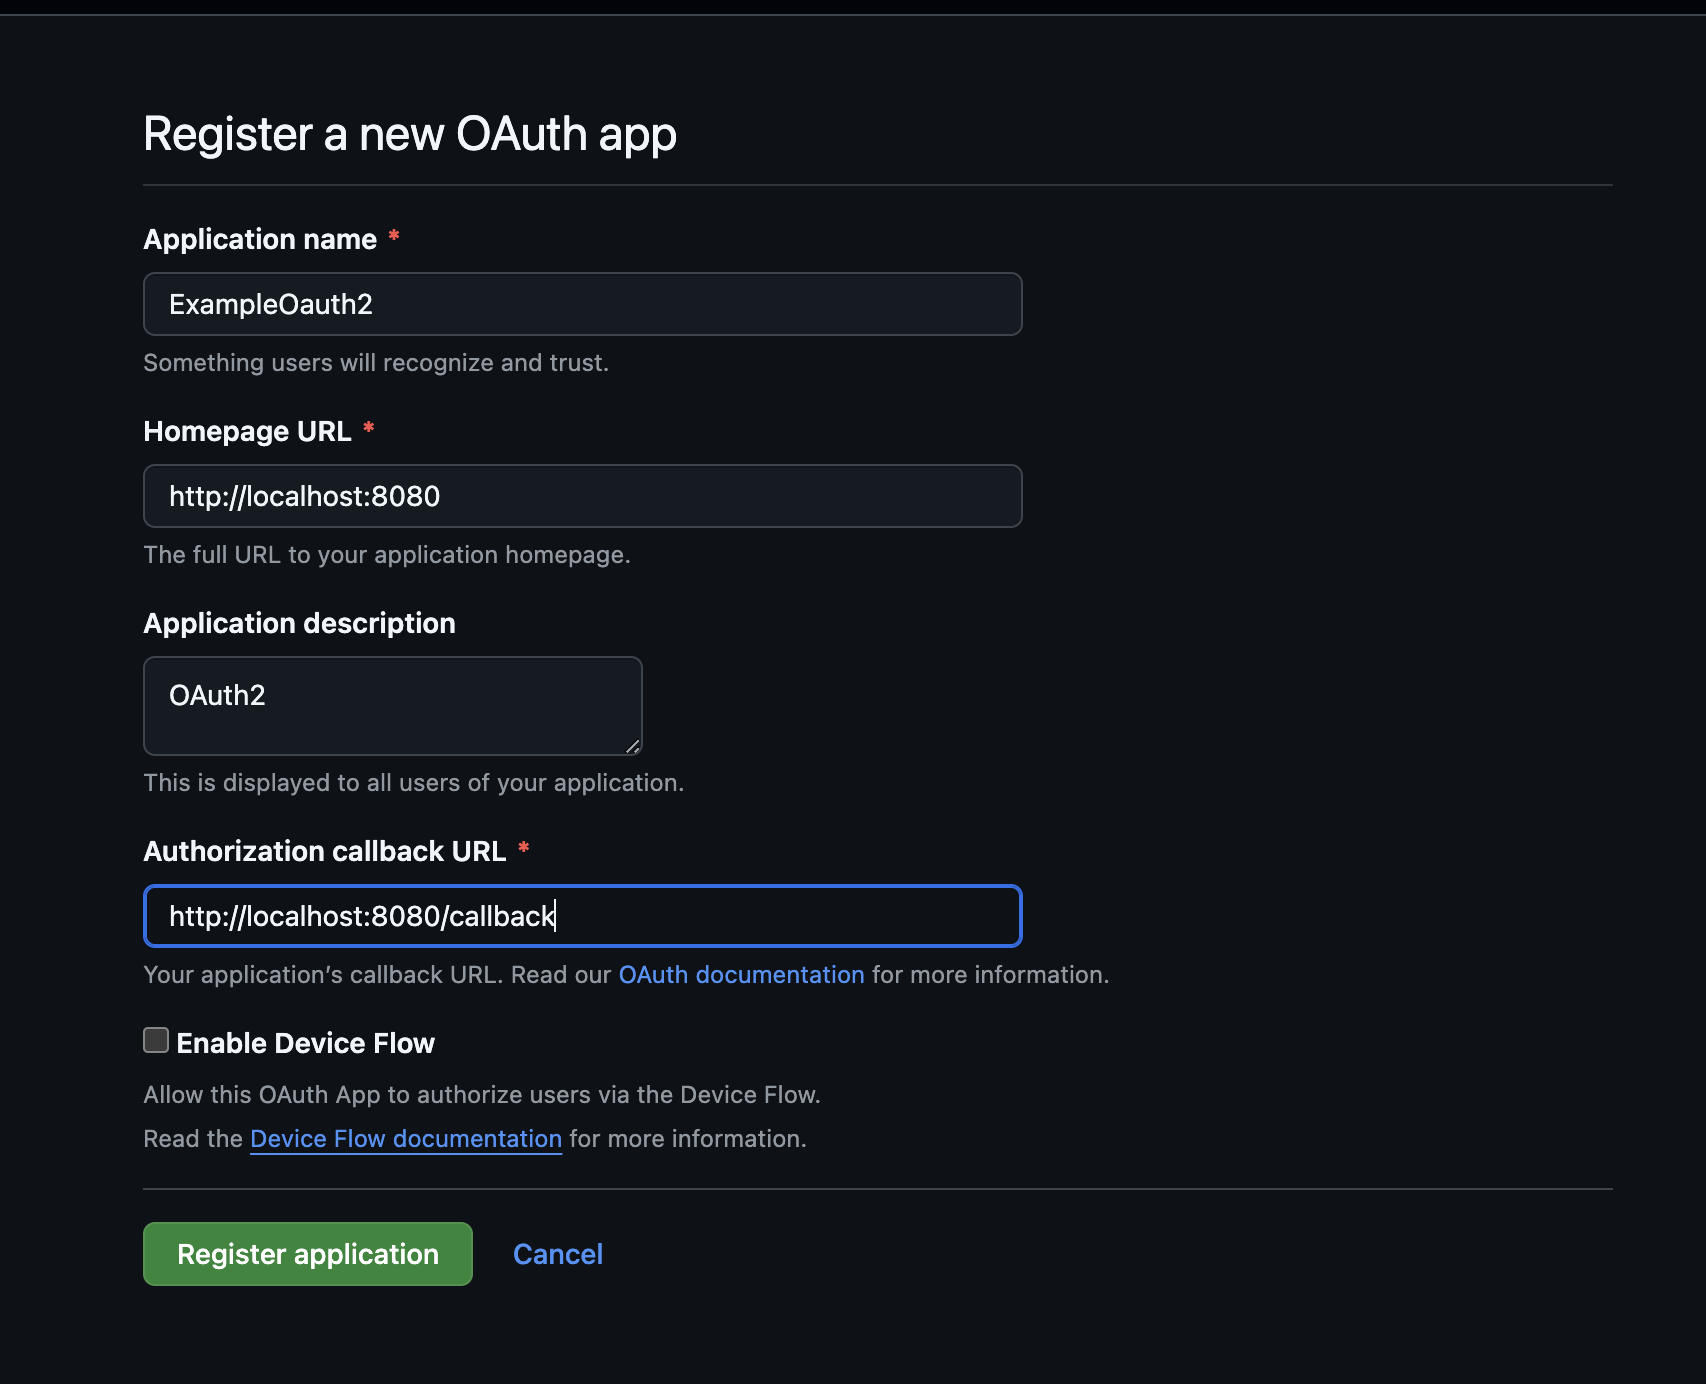The width and height of the screenshot is (1706, 1384).
Task: Cancel the OAuth app registration
Action: click(557, 1254)
